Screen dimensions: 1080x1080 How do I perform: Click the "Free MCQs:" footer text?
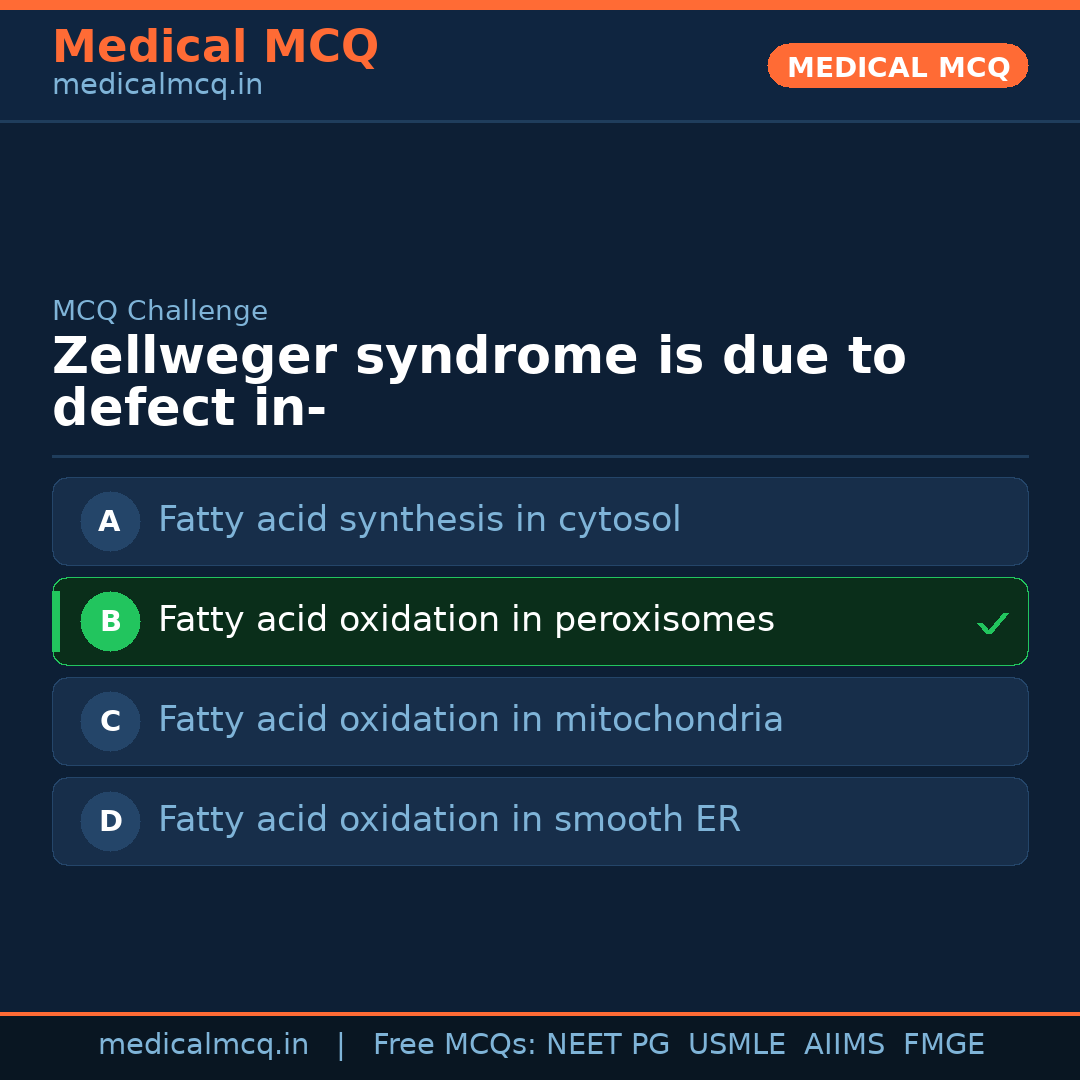coord(454,1045)
